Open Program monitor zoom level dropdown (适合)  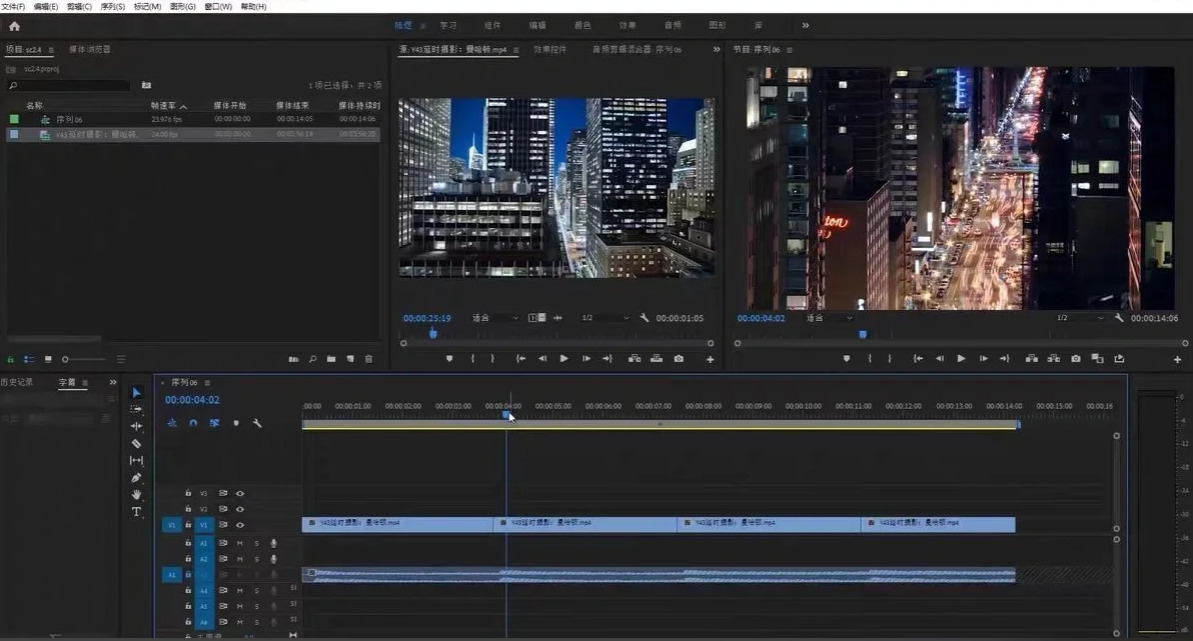tap(830, 317)
